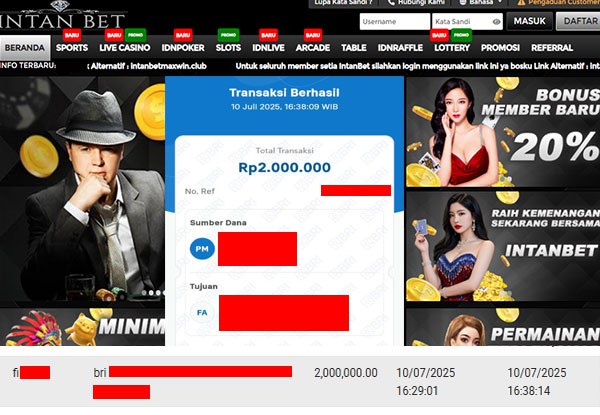600x415 pixels.
Task: Click the MASUK login button
Action: pos(530,21)
